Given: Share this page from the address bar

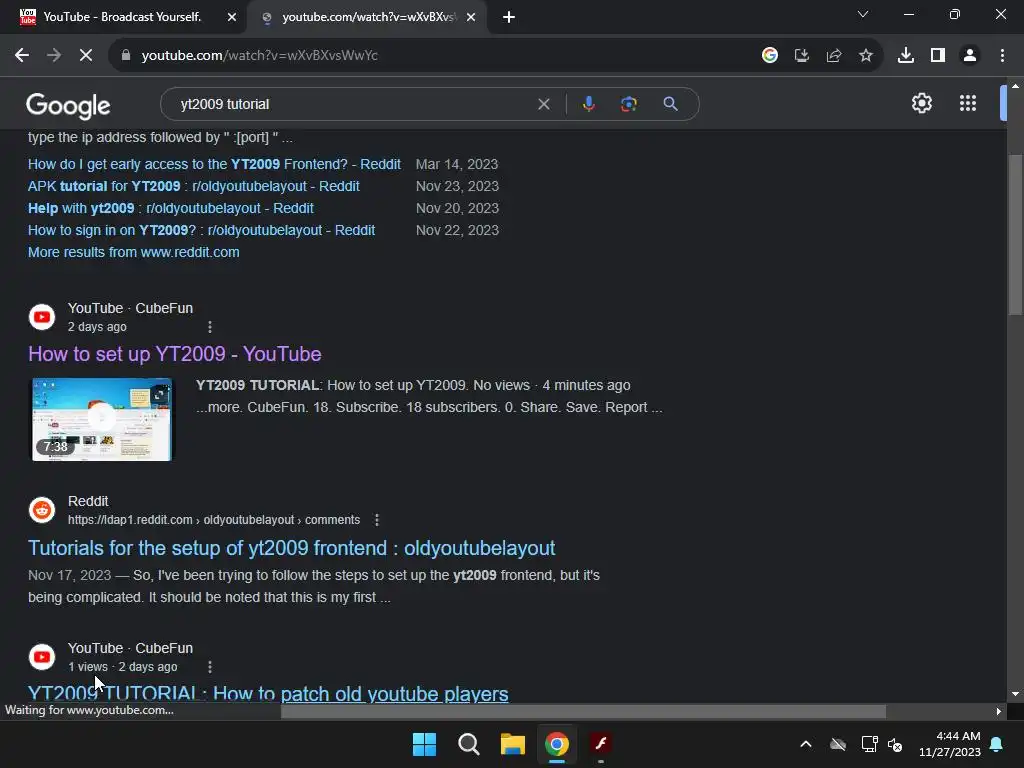Looking at the screenshot, I should 834,56.
